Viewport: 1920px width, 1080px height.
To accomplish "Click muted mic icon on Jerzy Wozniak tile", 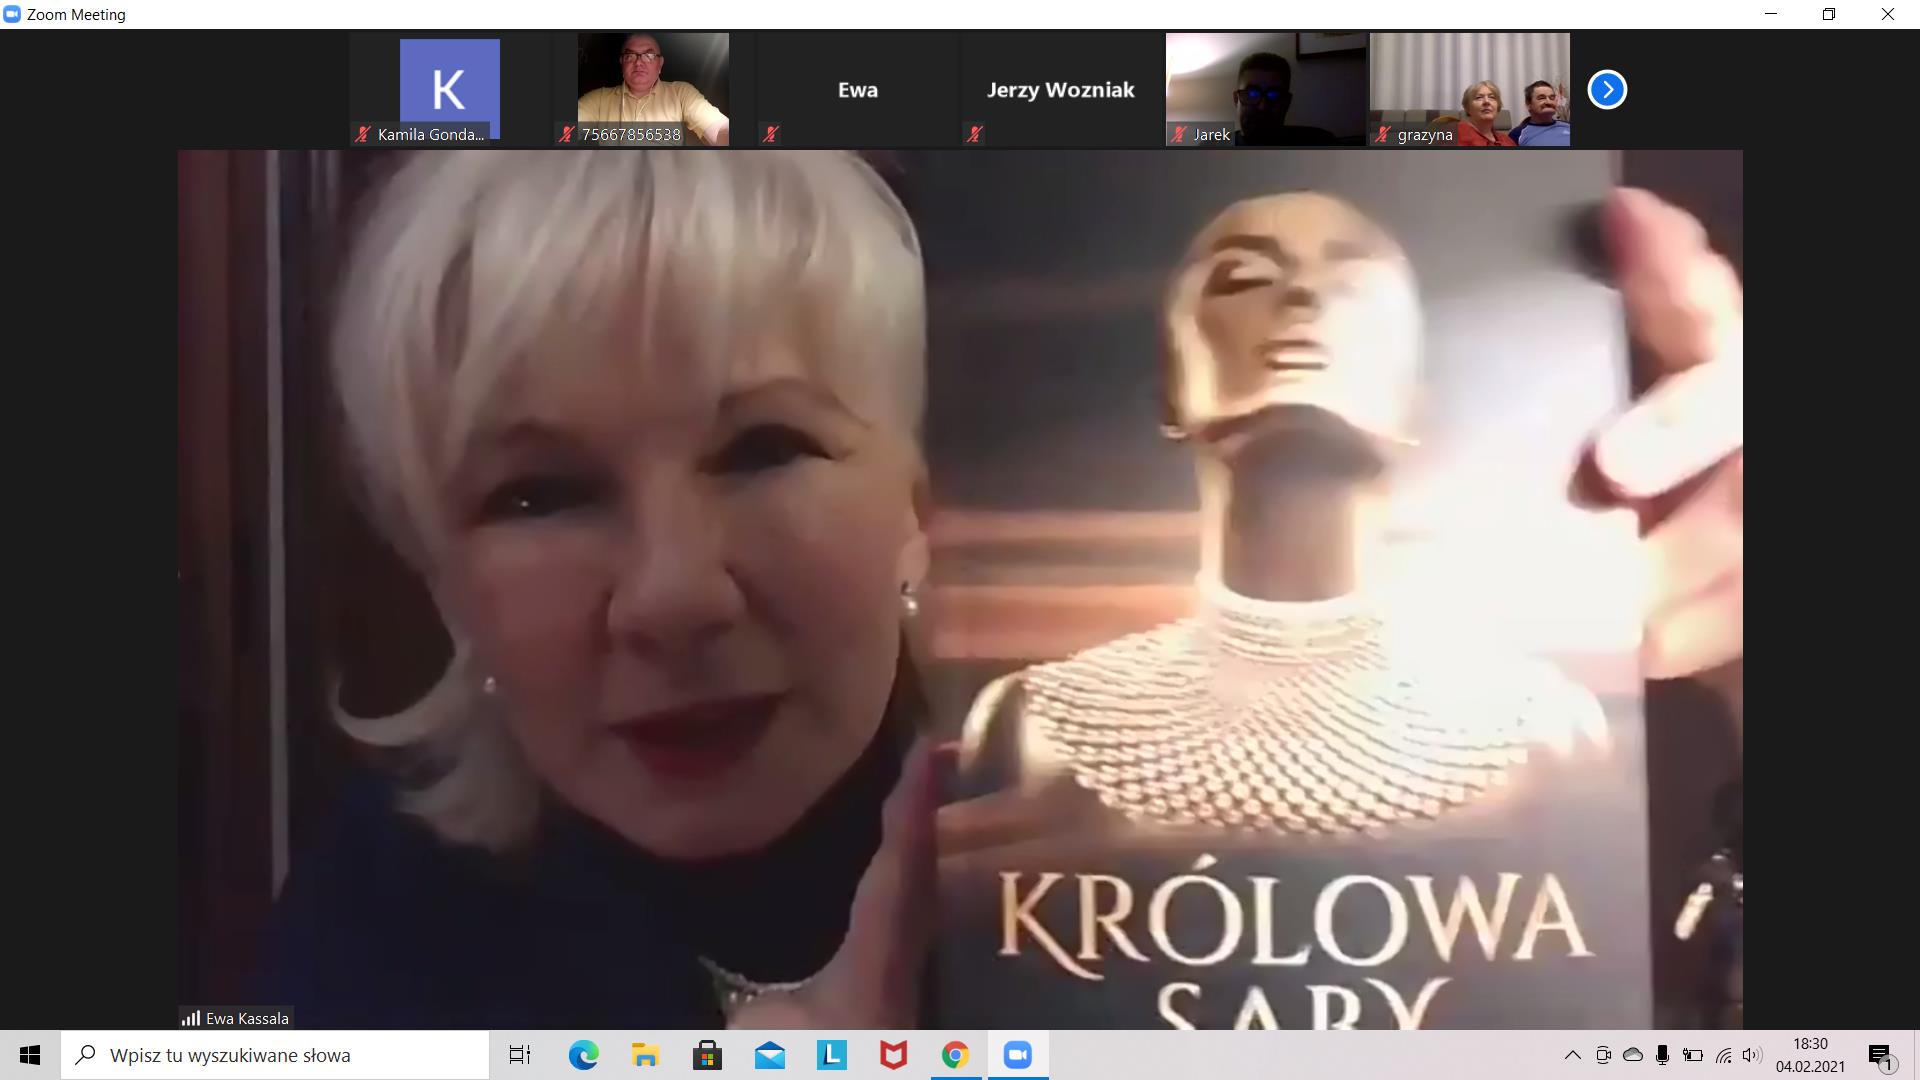I will (975, 134).
